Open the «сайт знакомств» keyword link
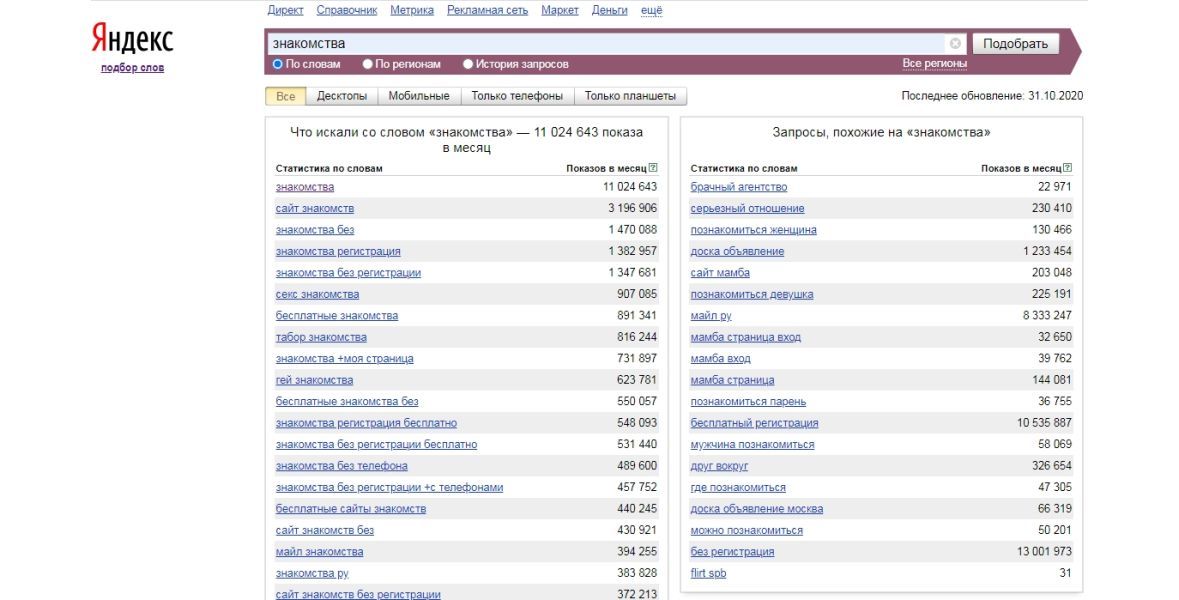Viewport: 1179px width, 600px height. (314, 208)
